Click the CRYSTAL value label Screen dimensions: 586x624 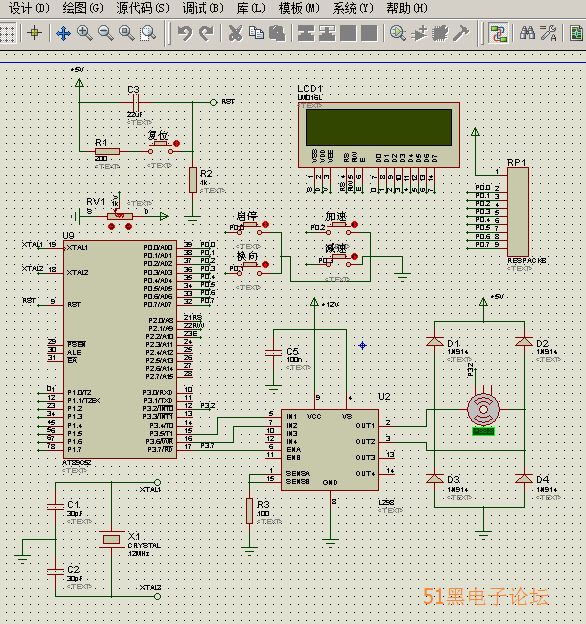click(x=144, y=546)
